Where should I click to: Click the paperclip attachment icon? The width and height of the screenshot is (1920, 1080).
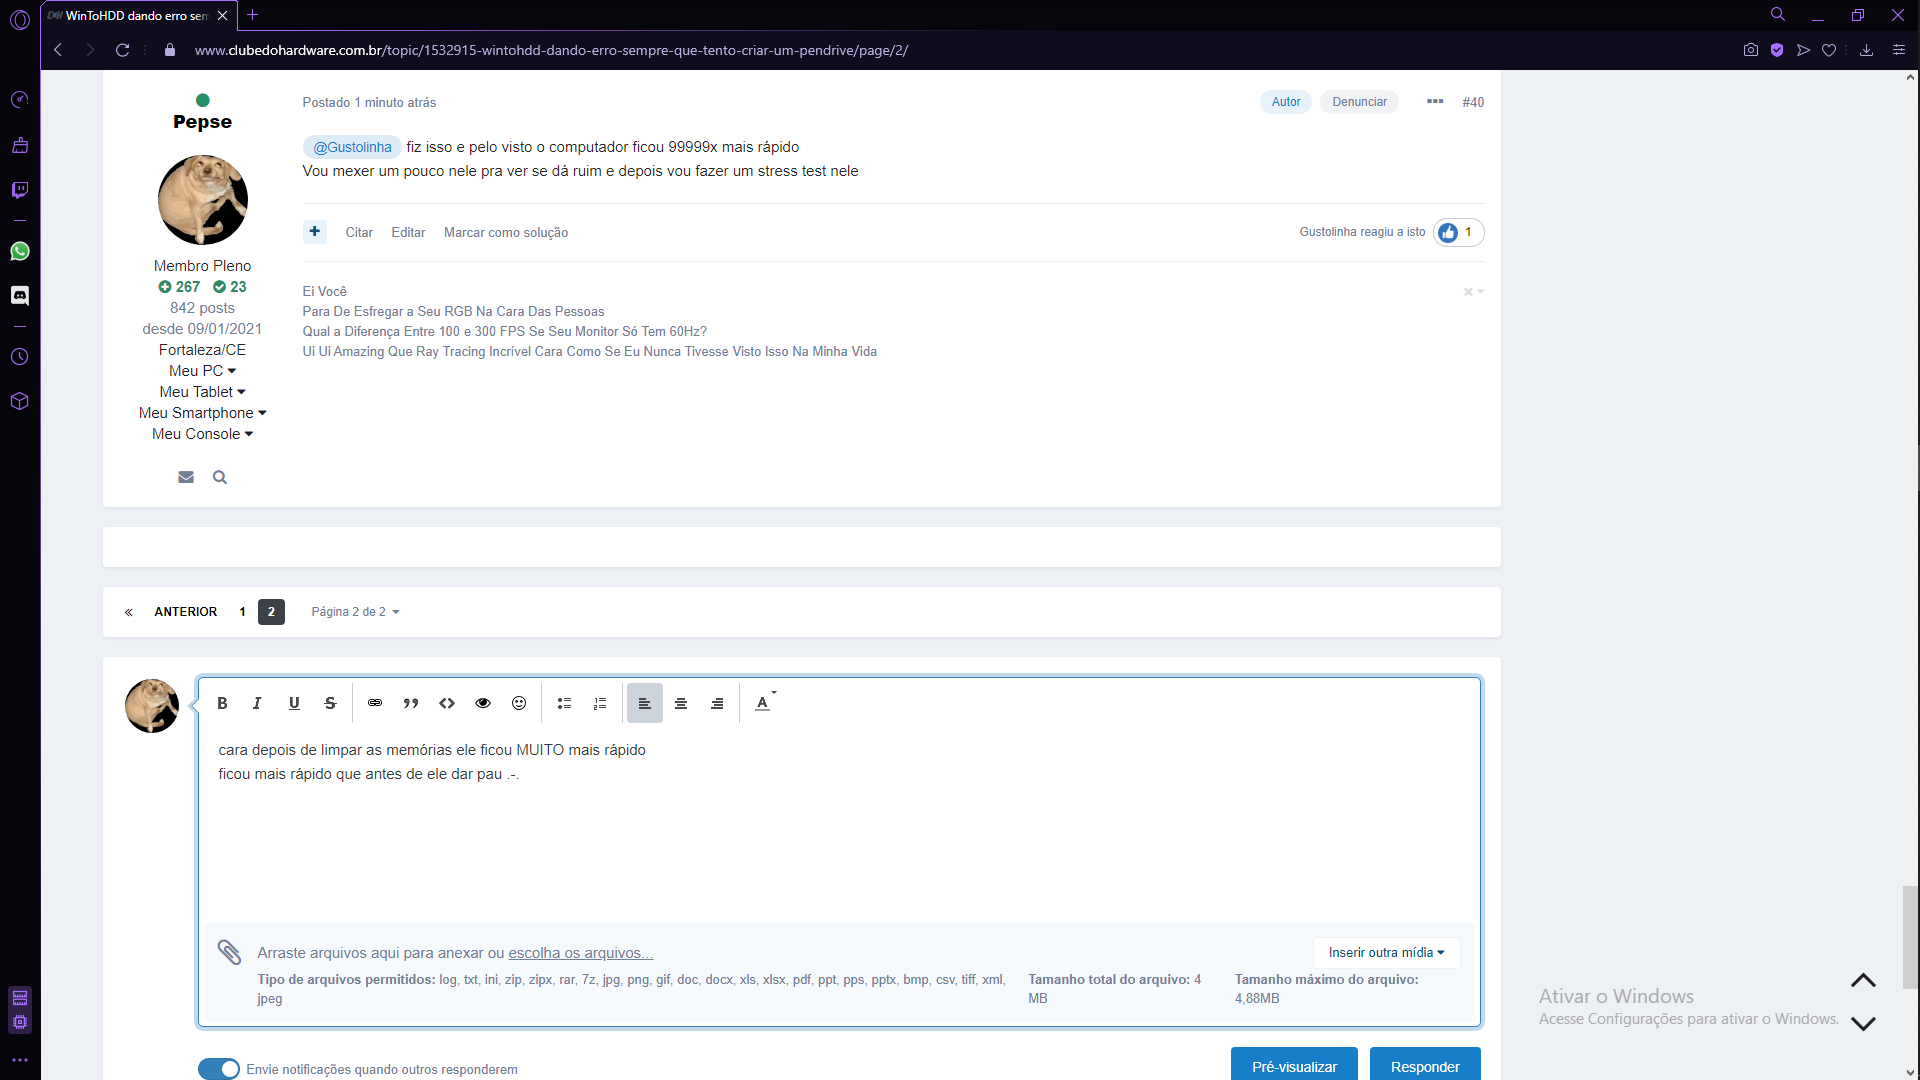click(x=229, y=952)
